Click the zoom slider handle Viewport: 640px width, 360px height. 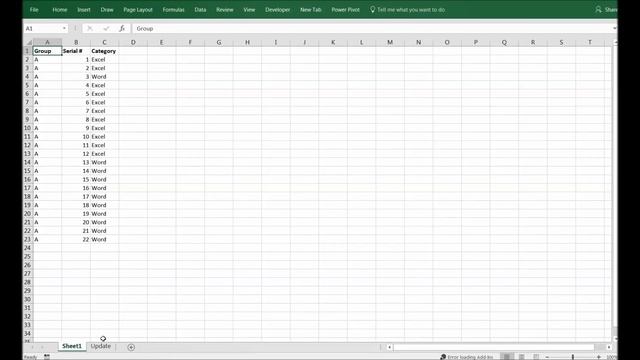click(x=573, y=357)
